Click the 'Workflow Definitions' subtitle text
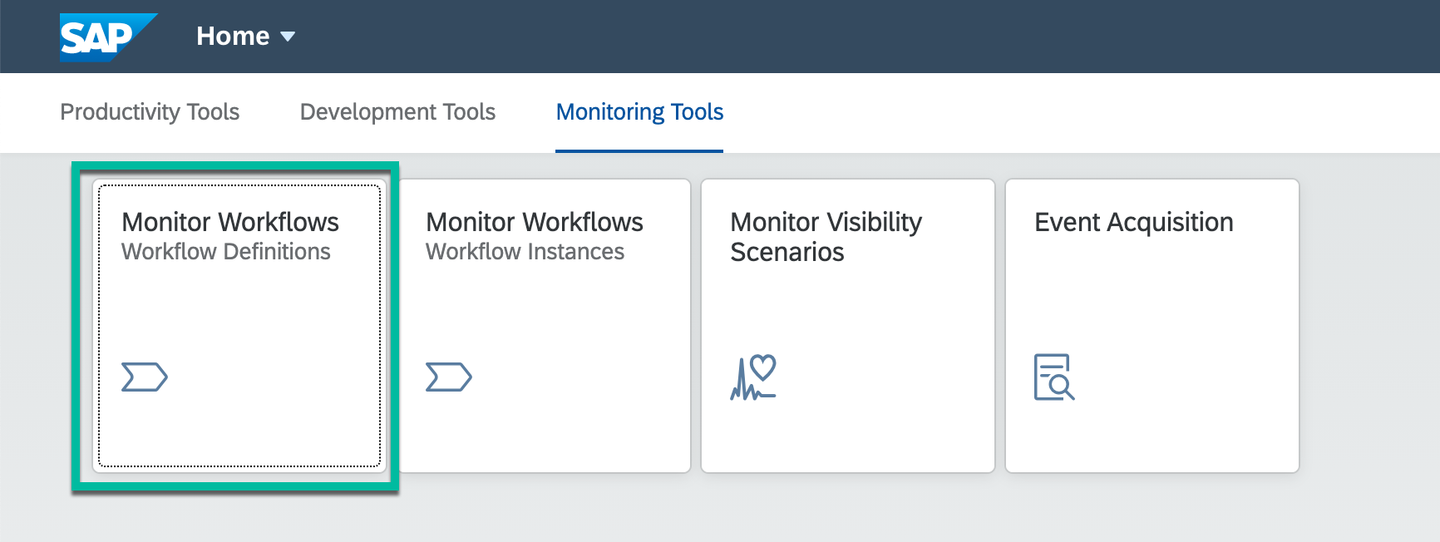 226,252
